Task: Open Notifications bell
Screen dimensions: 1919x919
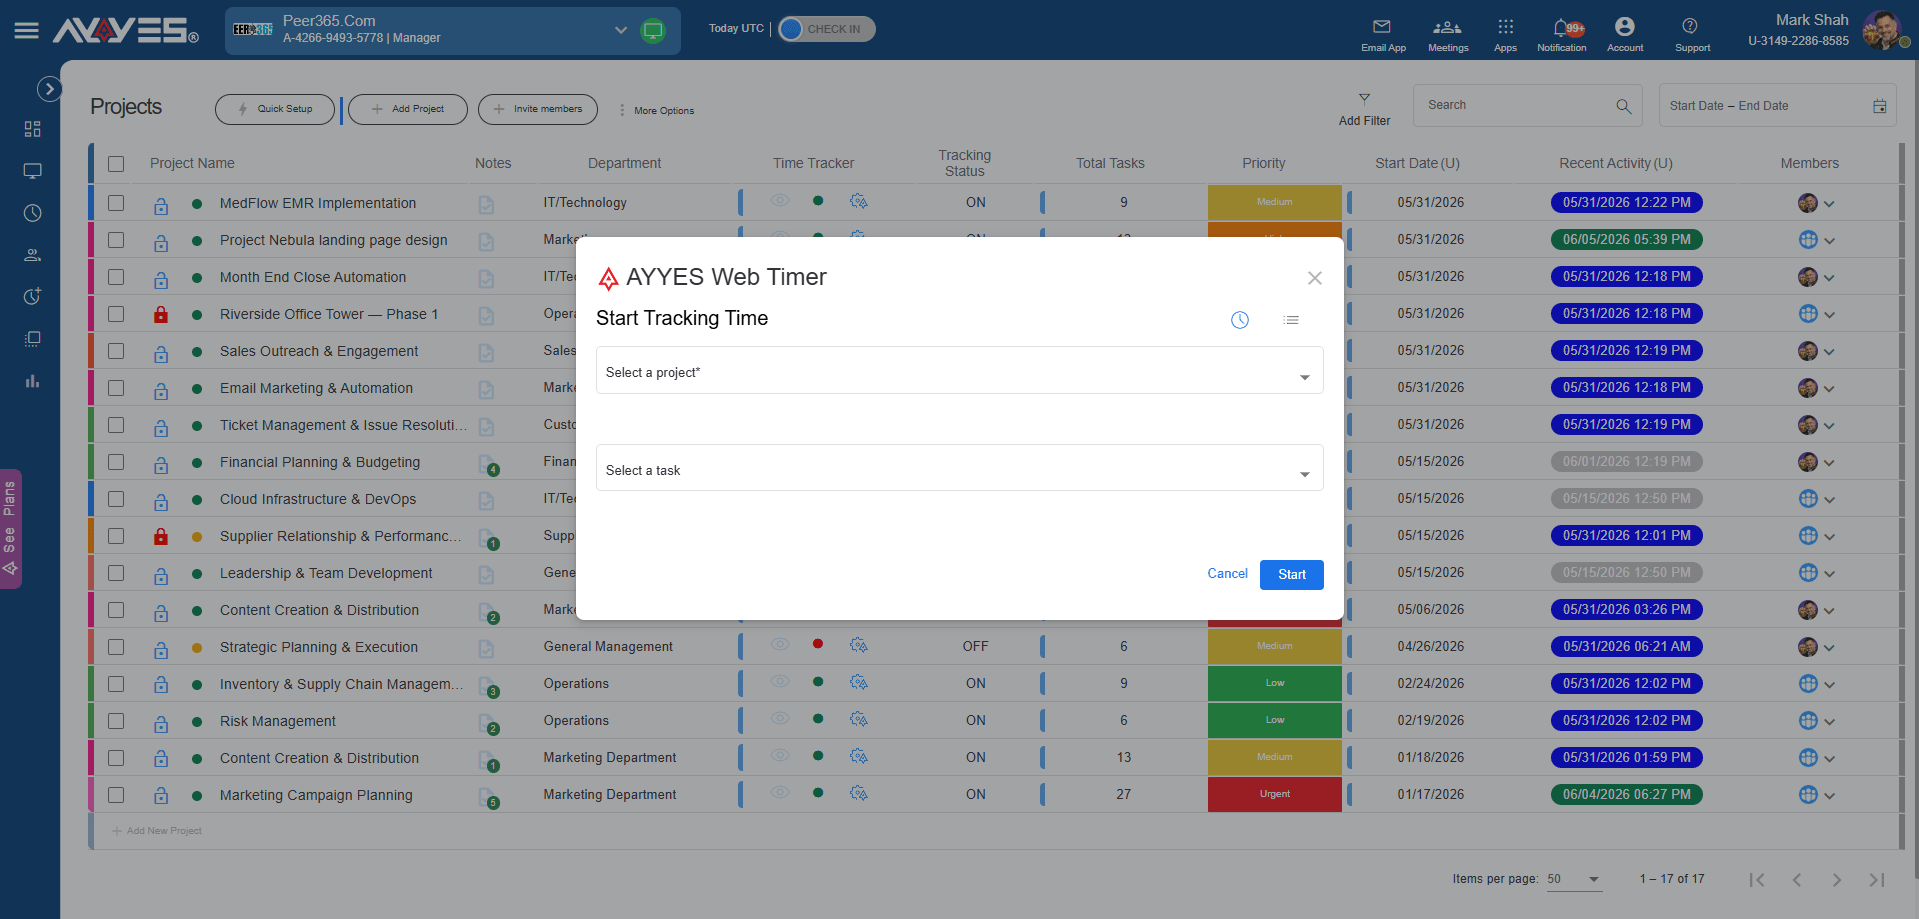Action: [x=1561, y=34]
